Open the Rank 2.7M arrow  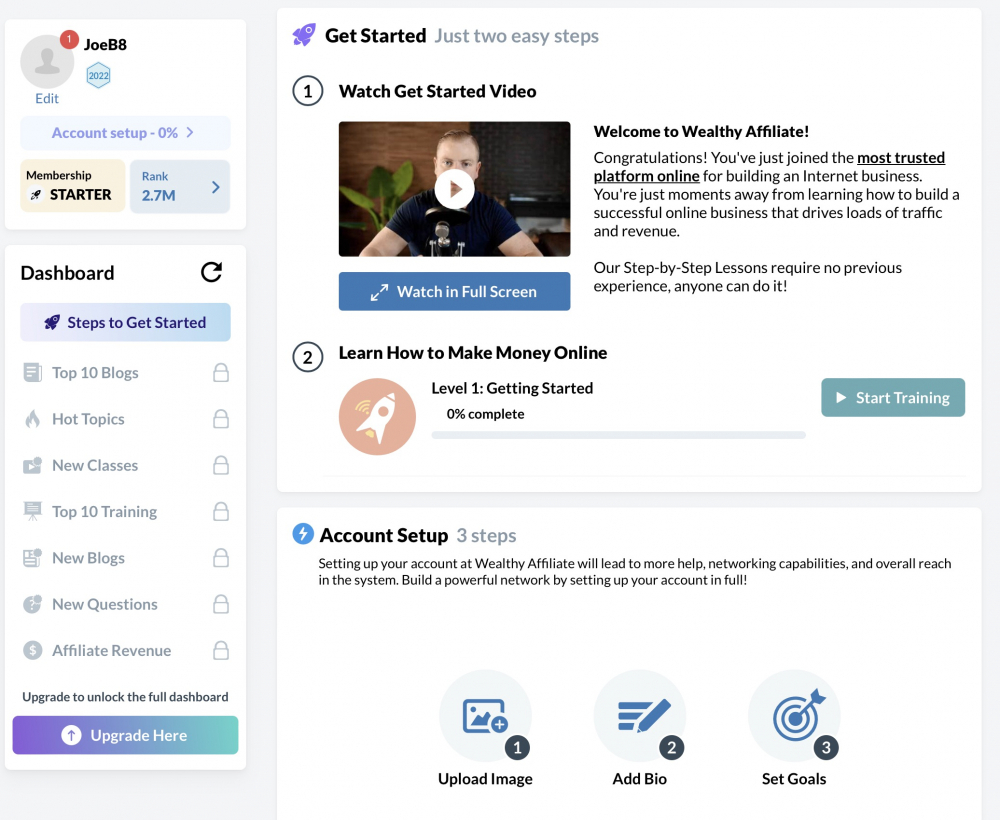point(216,187)
